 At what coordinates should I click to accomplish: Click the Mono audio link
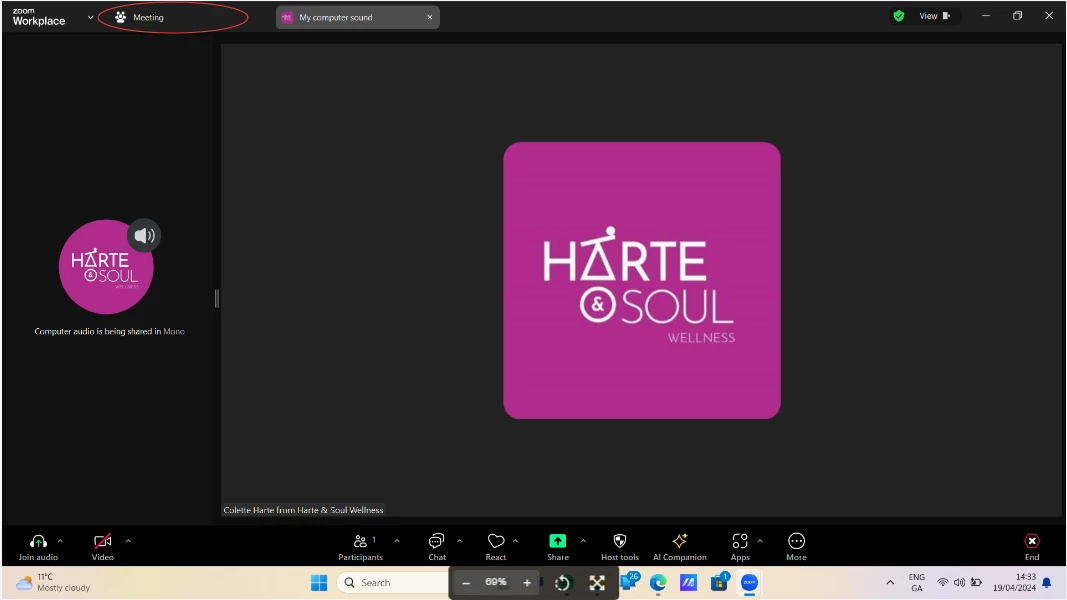[174, 331]
